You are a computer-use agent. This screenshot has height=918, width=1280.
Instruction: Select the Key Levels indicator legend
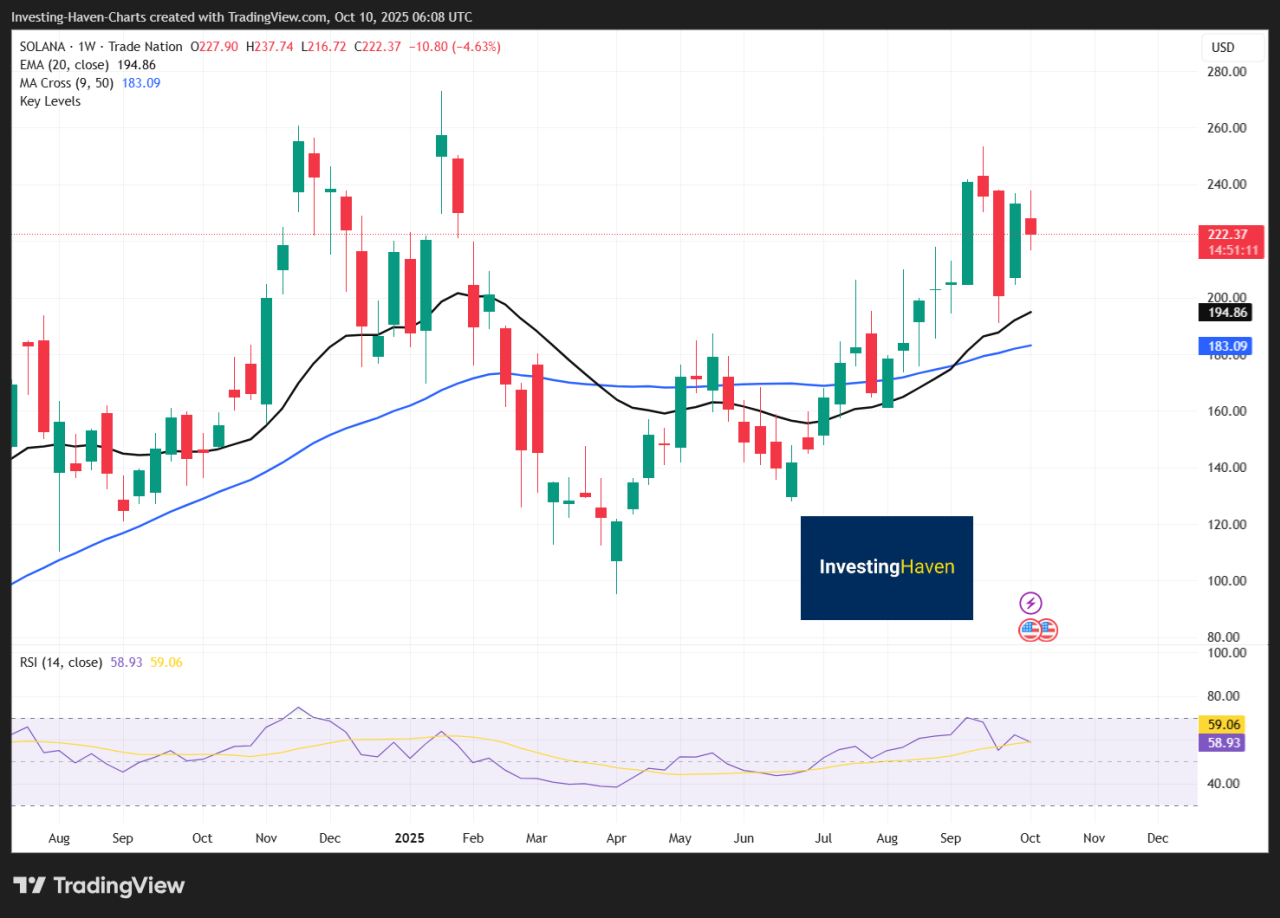coord(50,101)
